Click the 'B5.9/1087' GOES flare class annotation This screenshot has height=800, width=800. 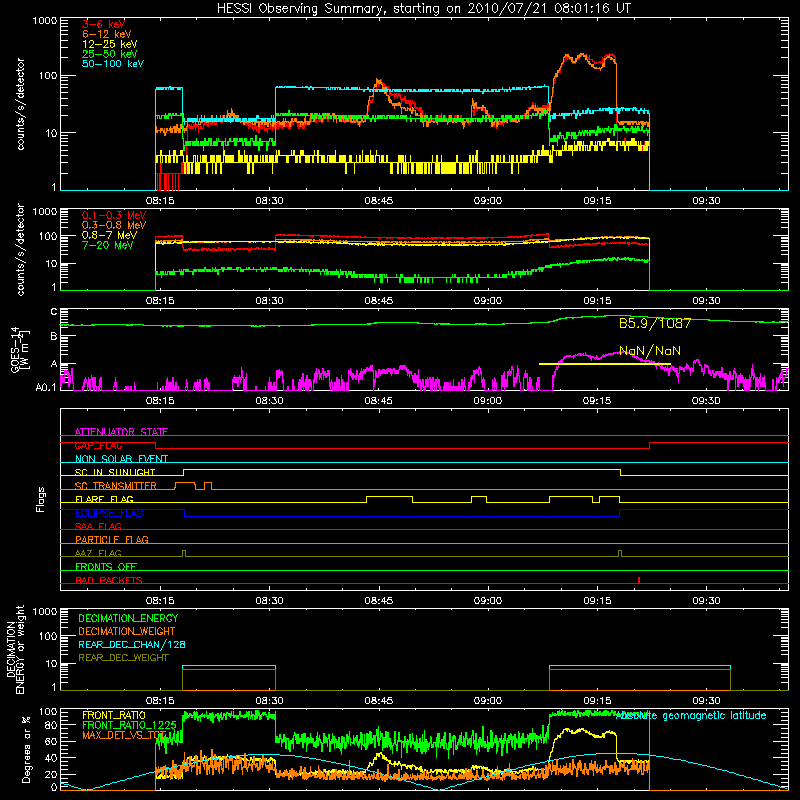[655, 323]
